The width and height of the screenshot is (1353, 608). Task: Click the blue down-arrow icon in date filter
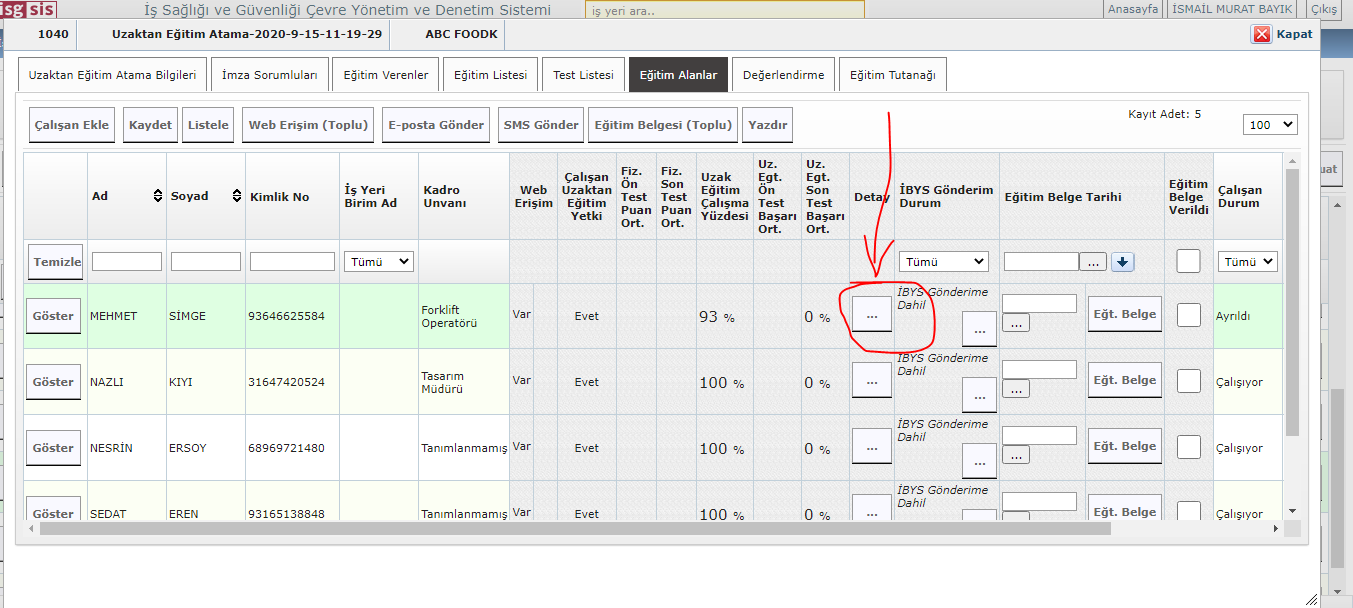click(1122, 262)
